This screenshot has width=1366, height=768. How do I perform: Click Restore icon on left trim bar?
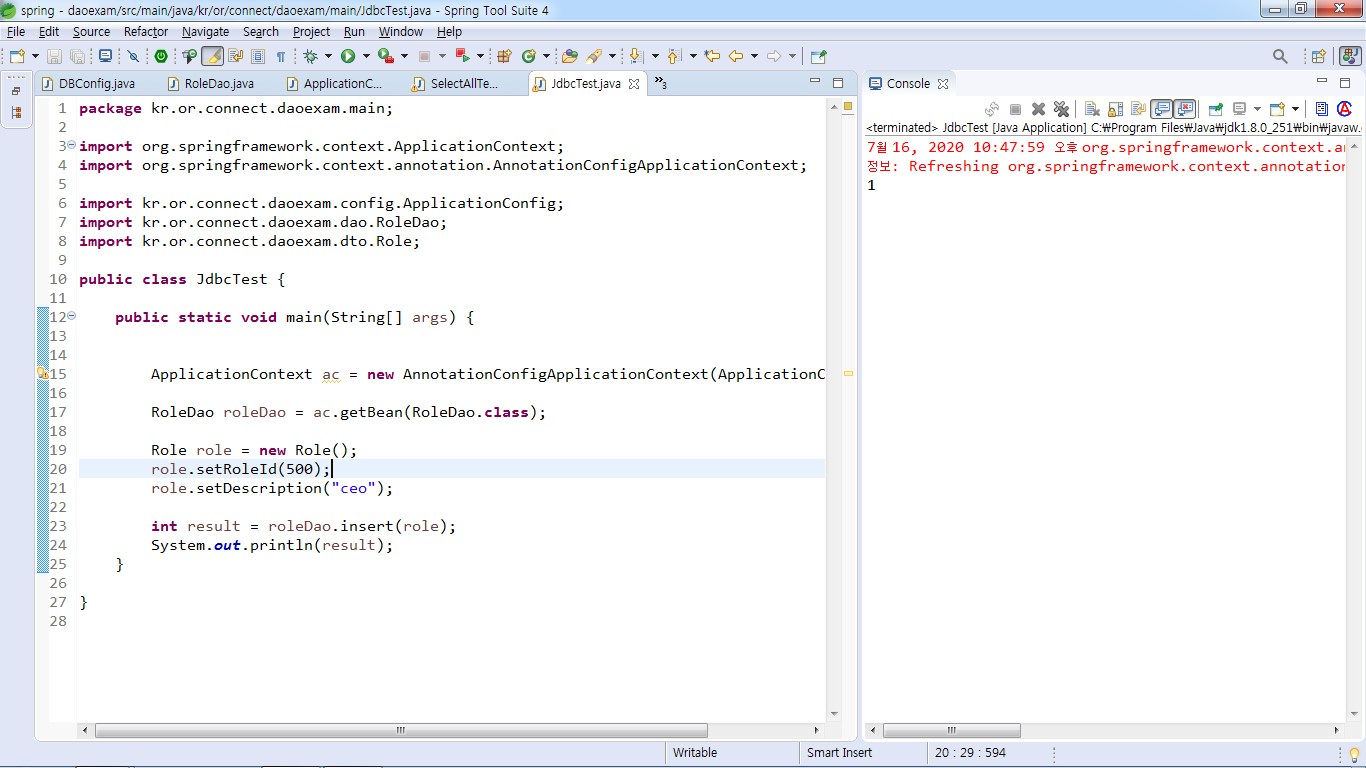pos(16,90)
